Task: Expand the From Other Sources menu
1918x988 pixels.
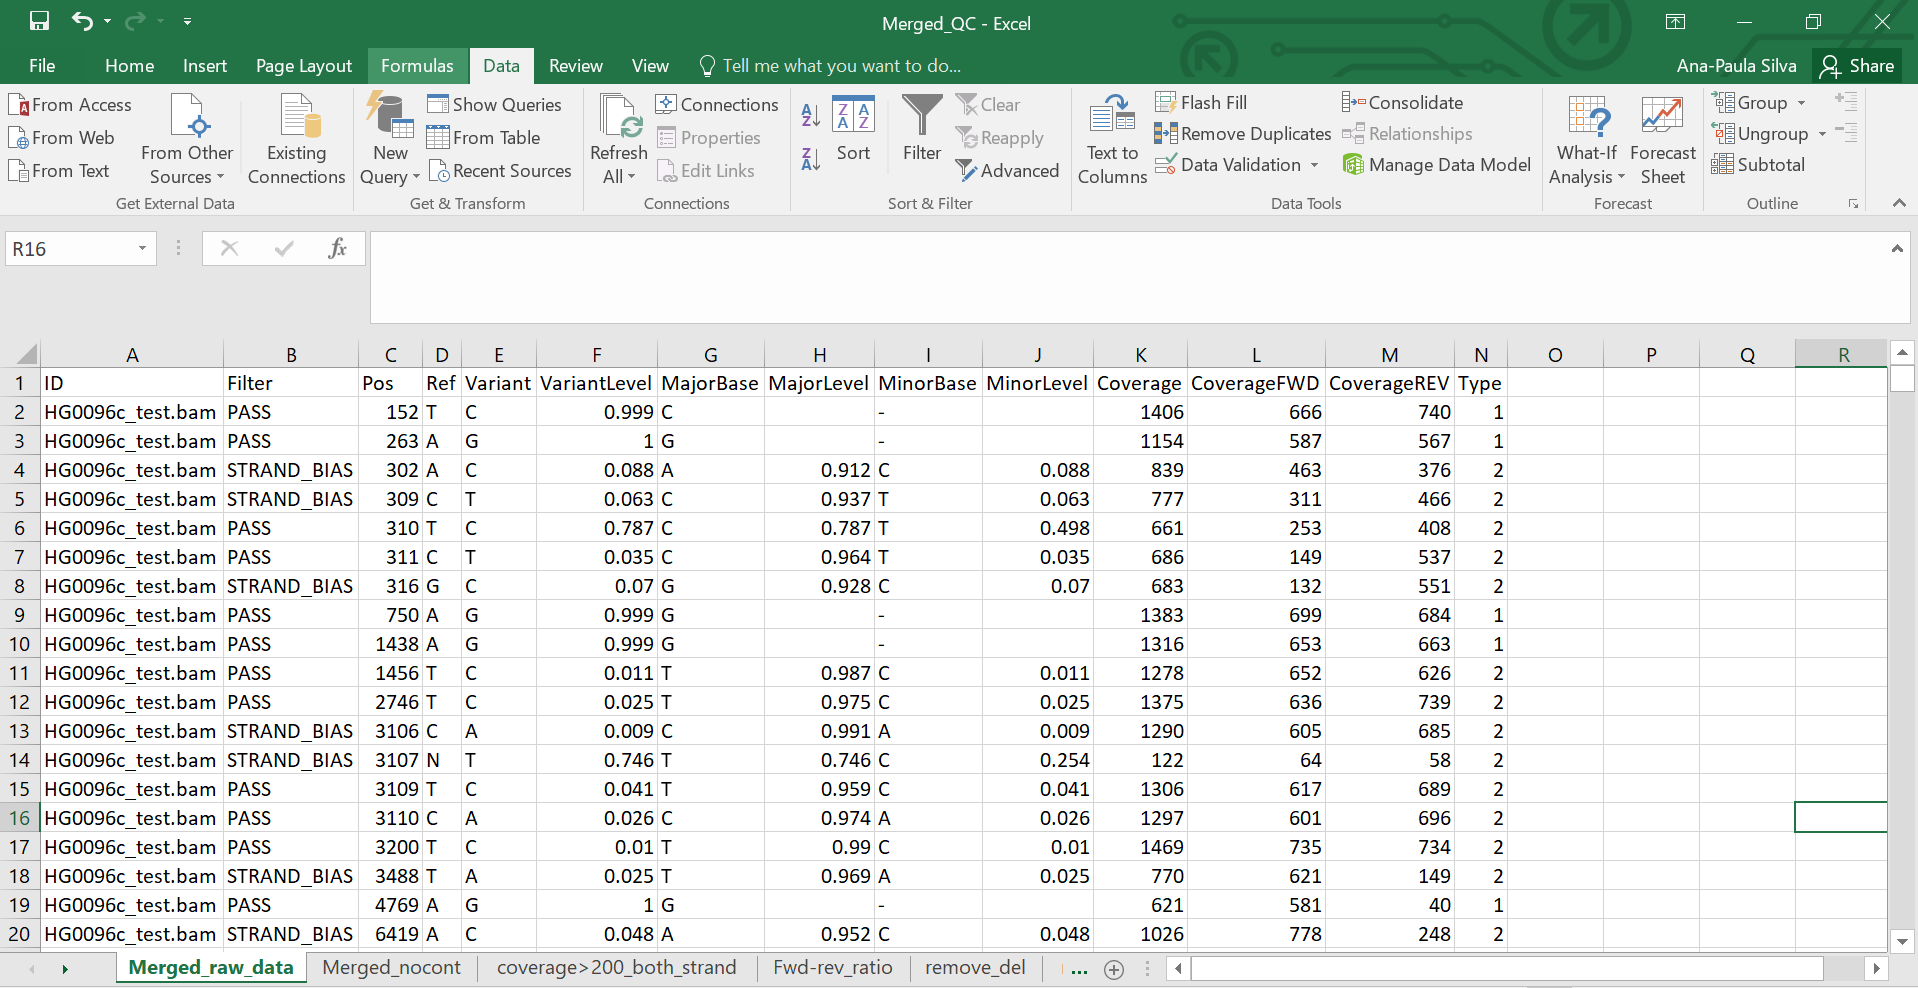Action: [x=187, y=140]
